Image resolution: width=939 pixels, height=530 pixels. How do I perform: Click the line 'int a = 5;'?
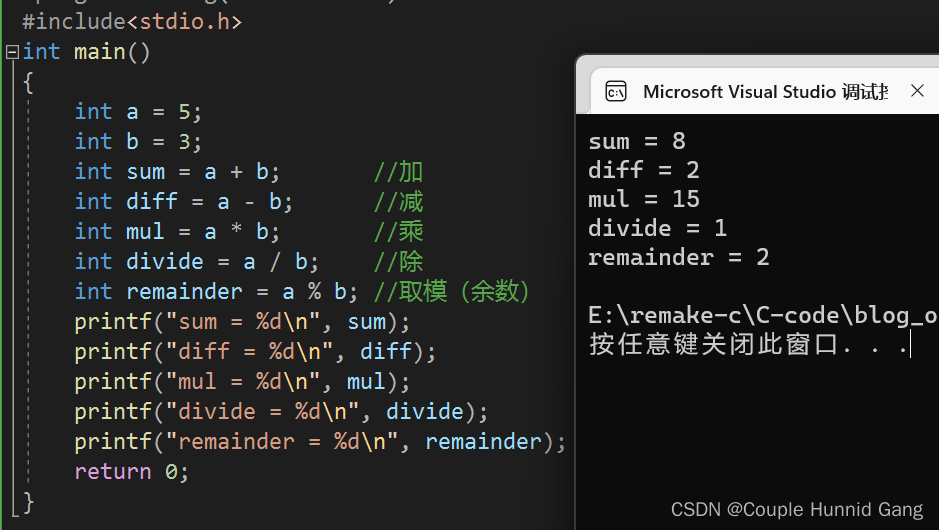(138, 112)
